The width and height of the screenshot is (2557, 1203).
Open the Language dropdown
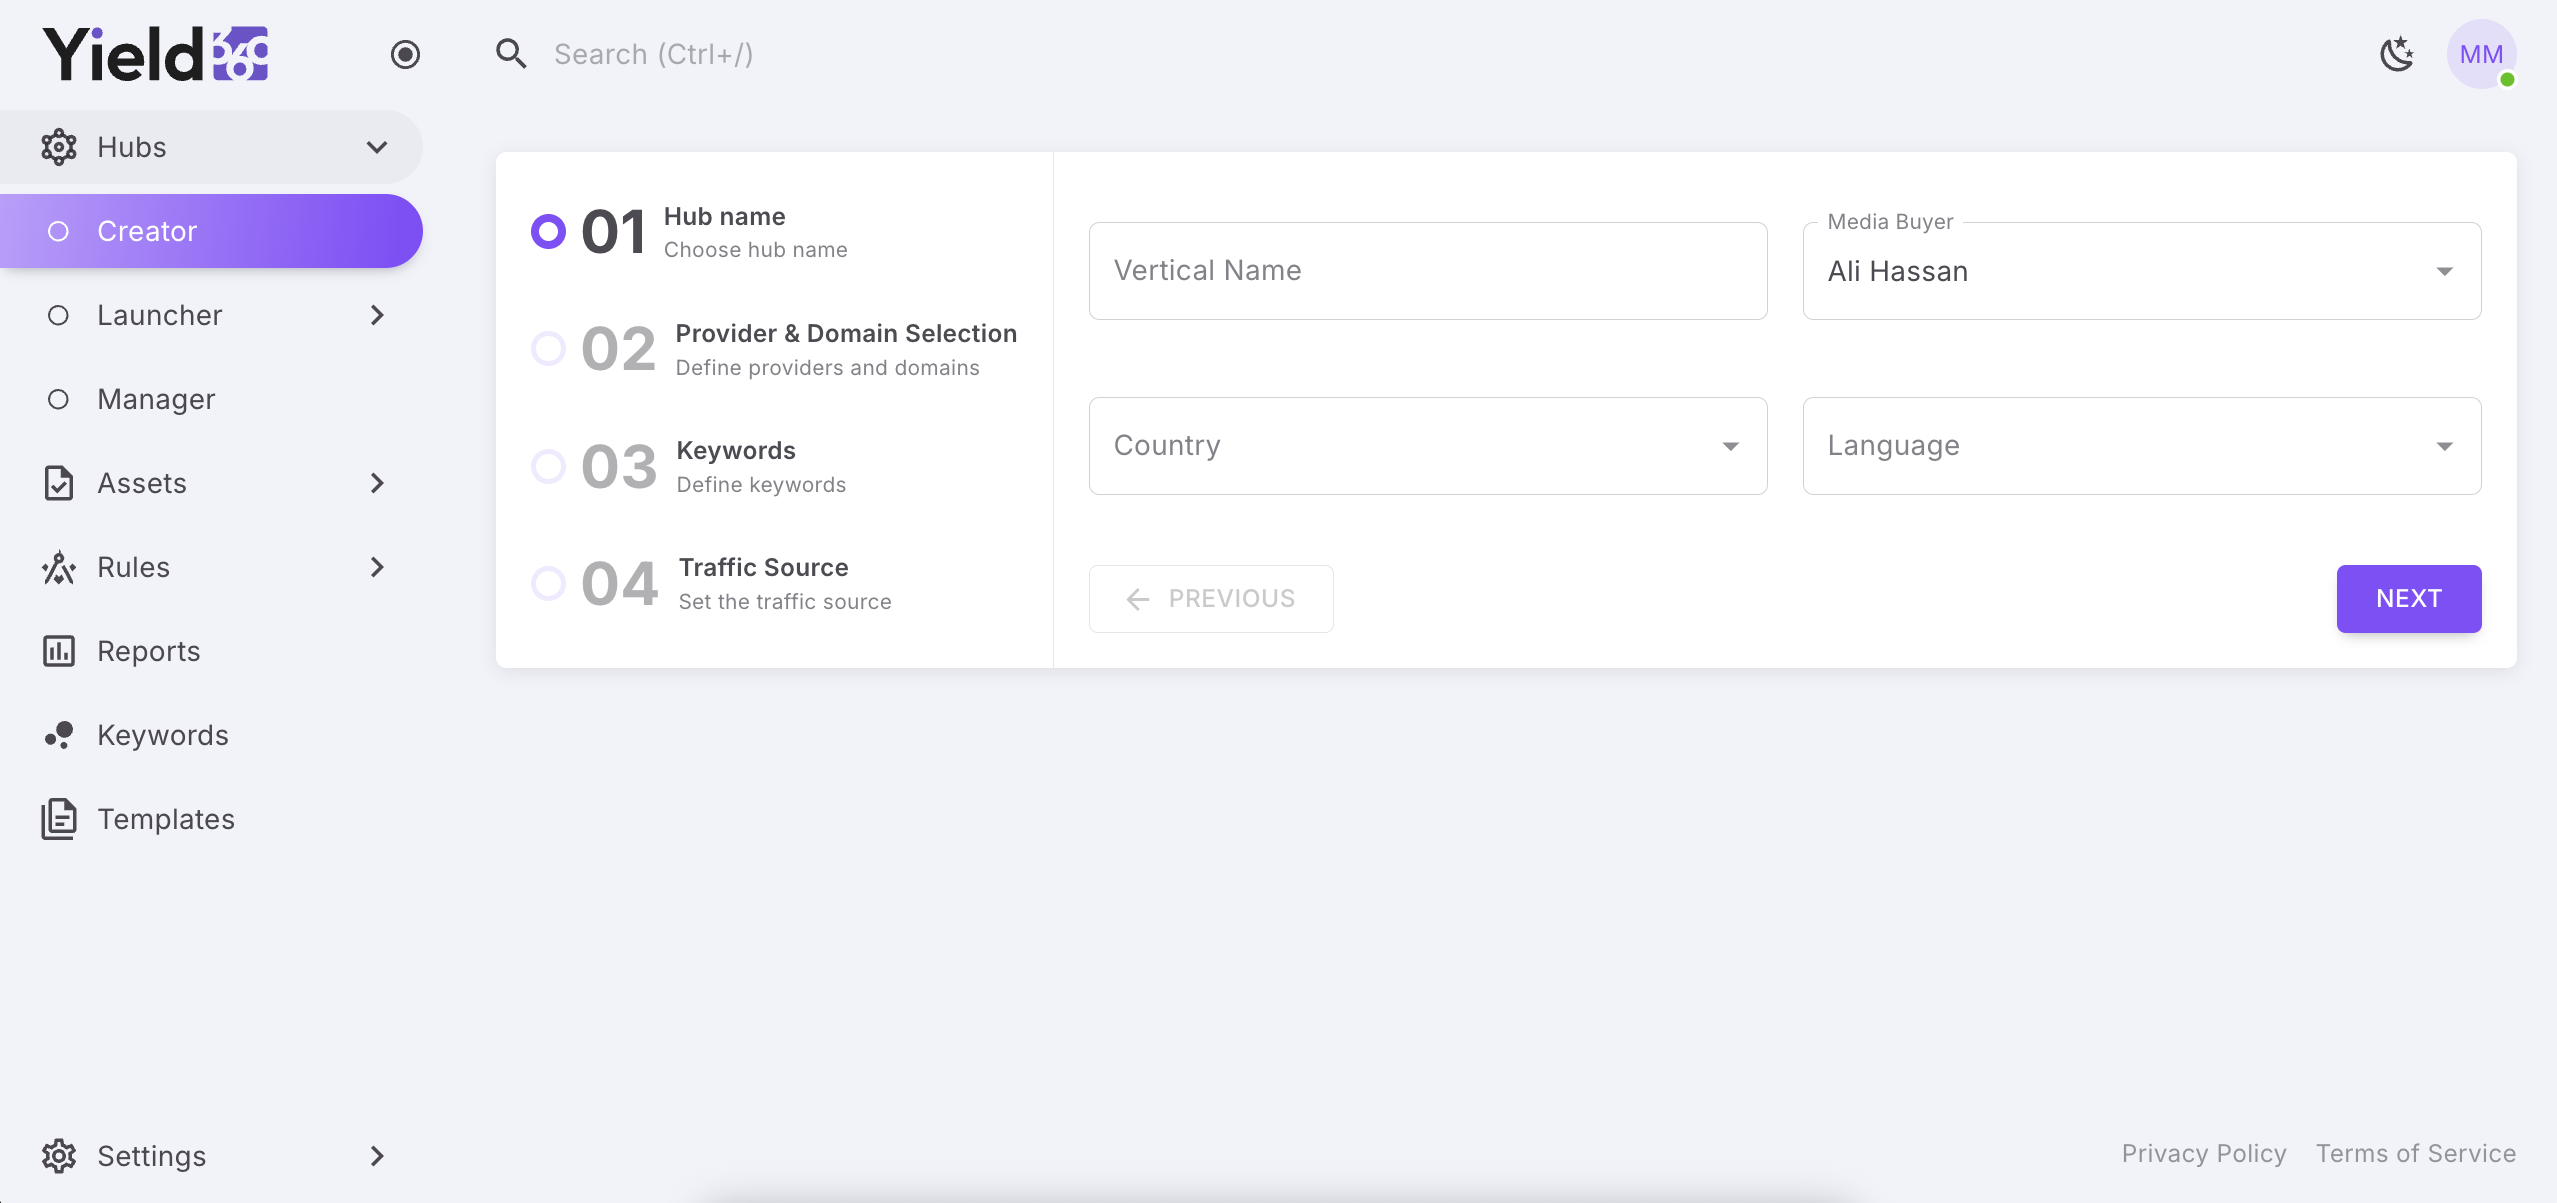2141,446
